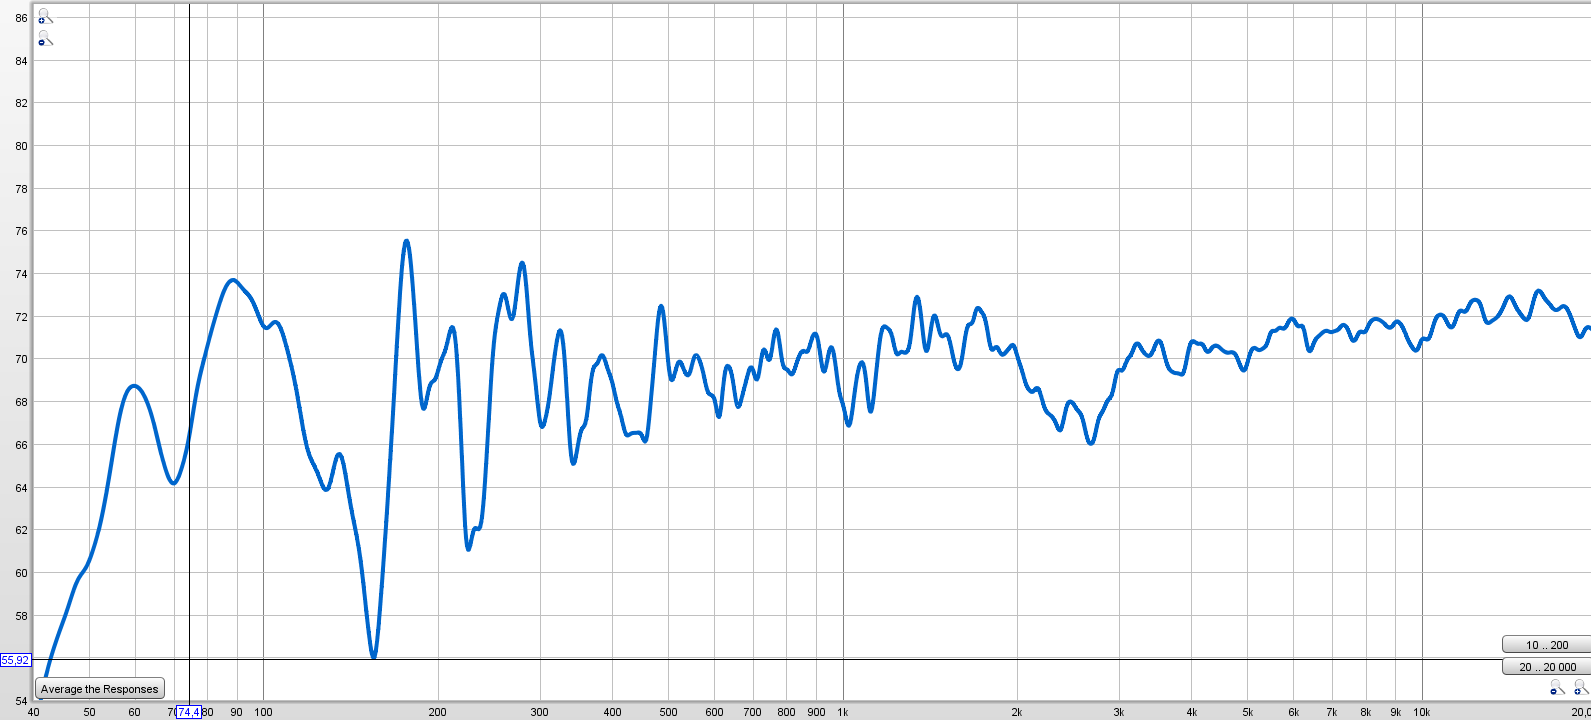Click the 70 label on the dB axis

pos(21,359)
